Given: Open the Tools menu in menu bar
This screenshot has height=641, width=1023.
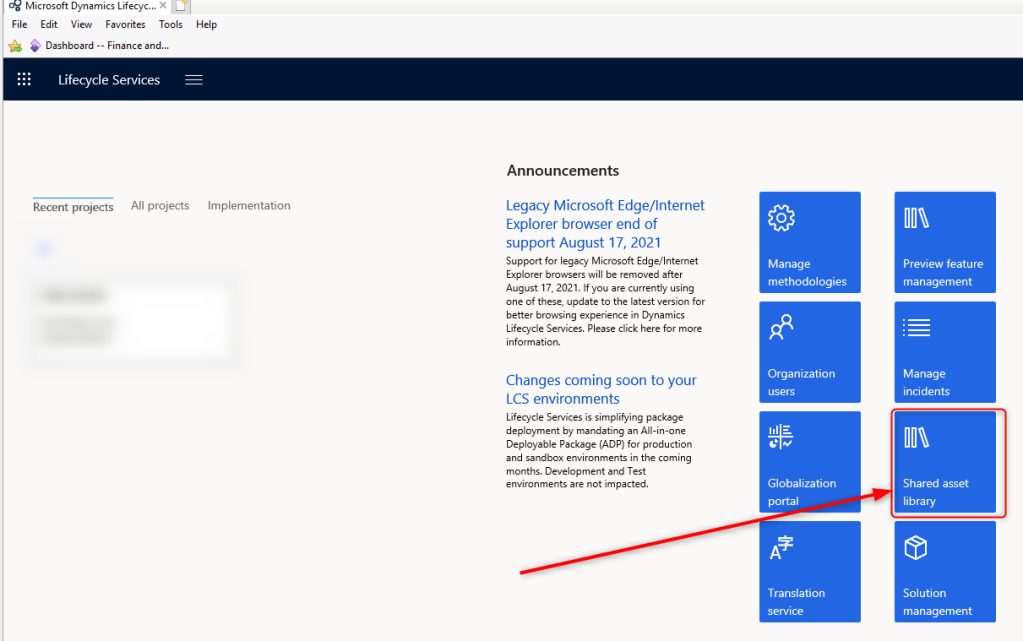Looking at the screenshot, I should [170, 24].
